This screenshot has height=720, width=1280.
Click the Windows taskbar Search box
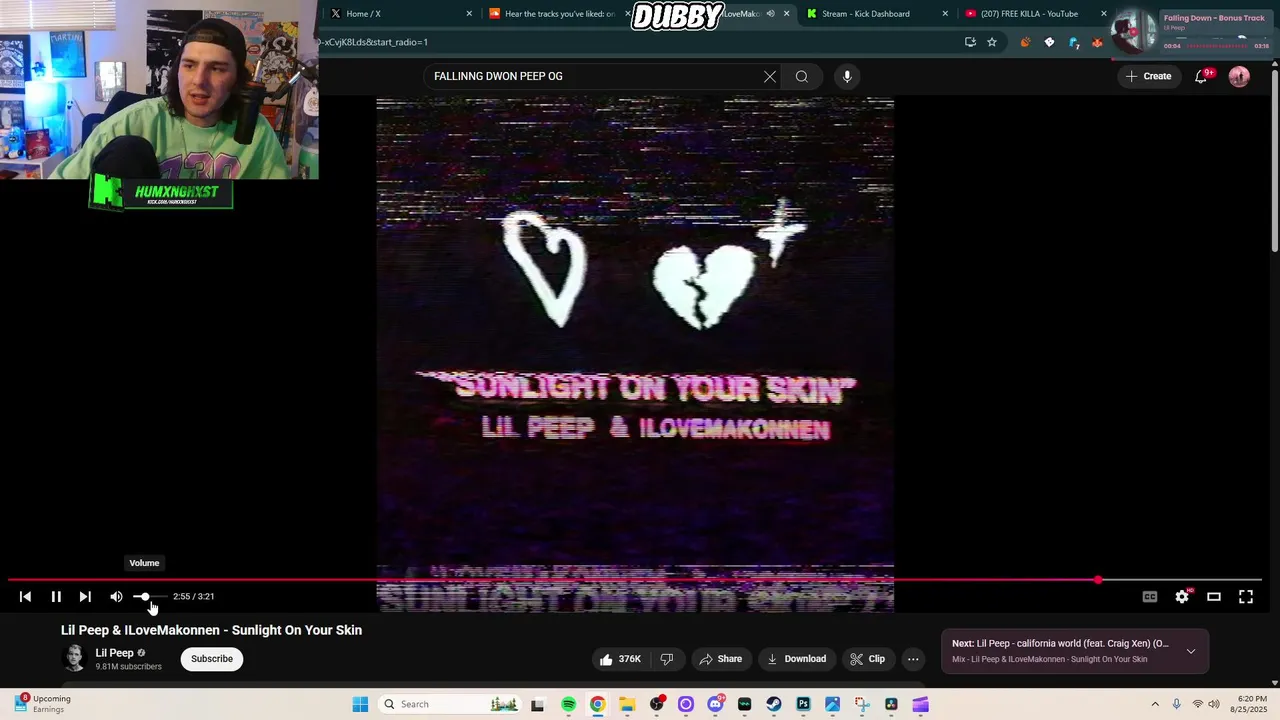pyautogui.click(x=450, y=705)
